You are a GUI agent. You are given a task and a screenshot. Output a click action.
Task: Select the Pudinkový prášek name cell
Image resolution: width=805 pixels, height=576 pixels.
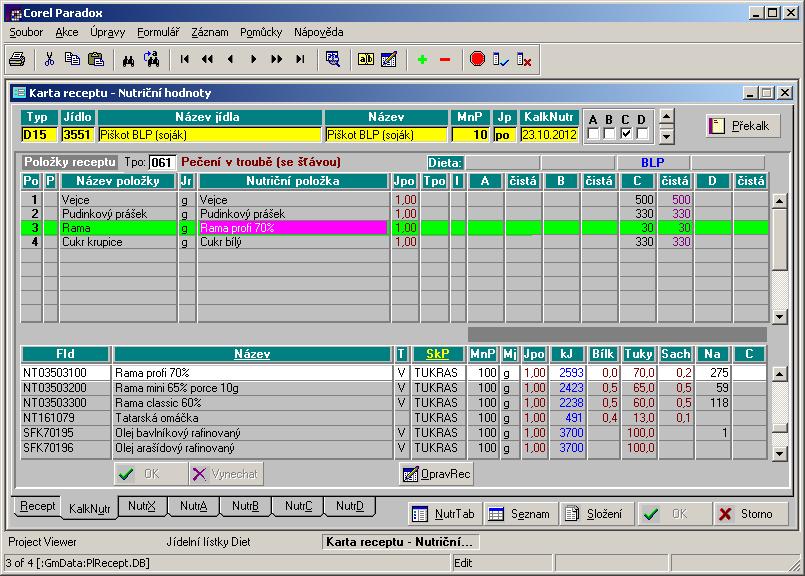118,214
